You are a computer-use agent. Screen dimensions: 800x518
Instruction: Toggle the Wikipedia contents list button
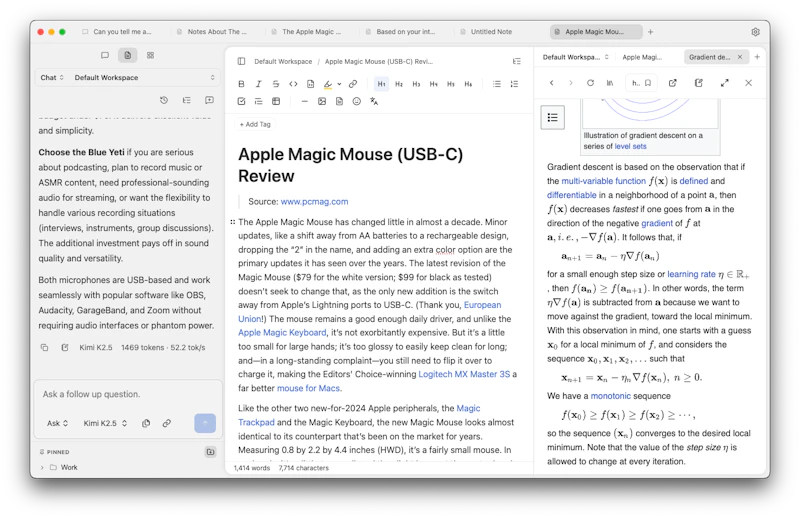[553, 117]
